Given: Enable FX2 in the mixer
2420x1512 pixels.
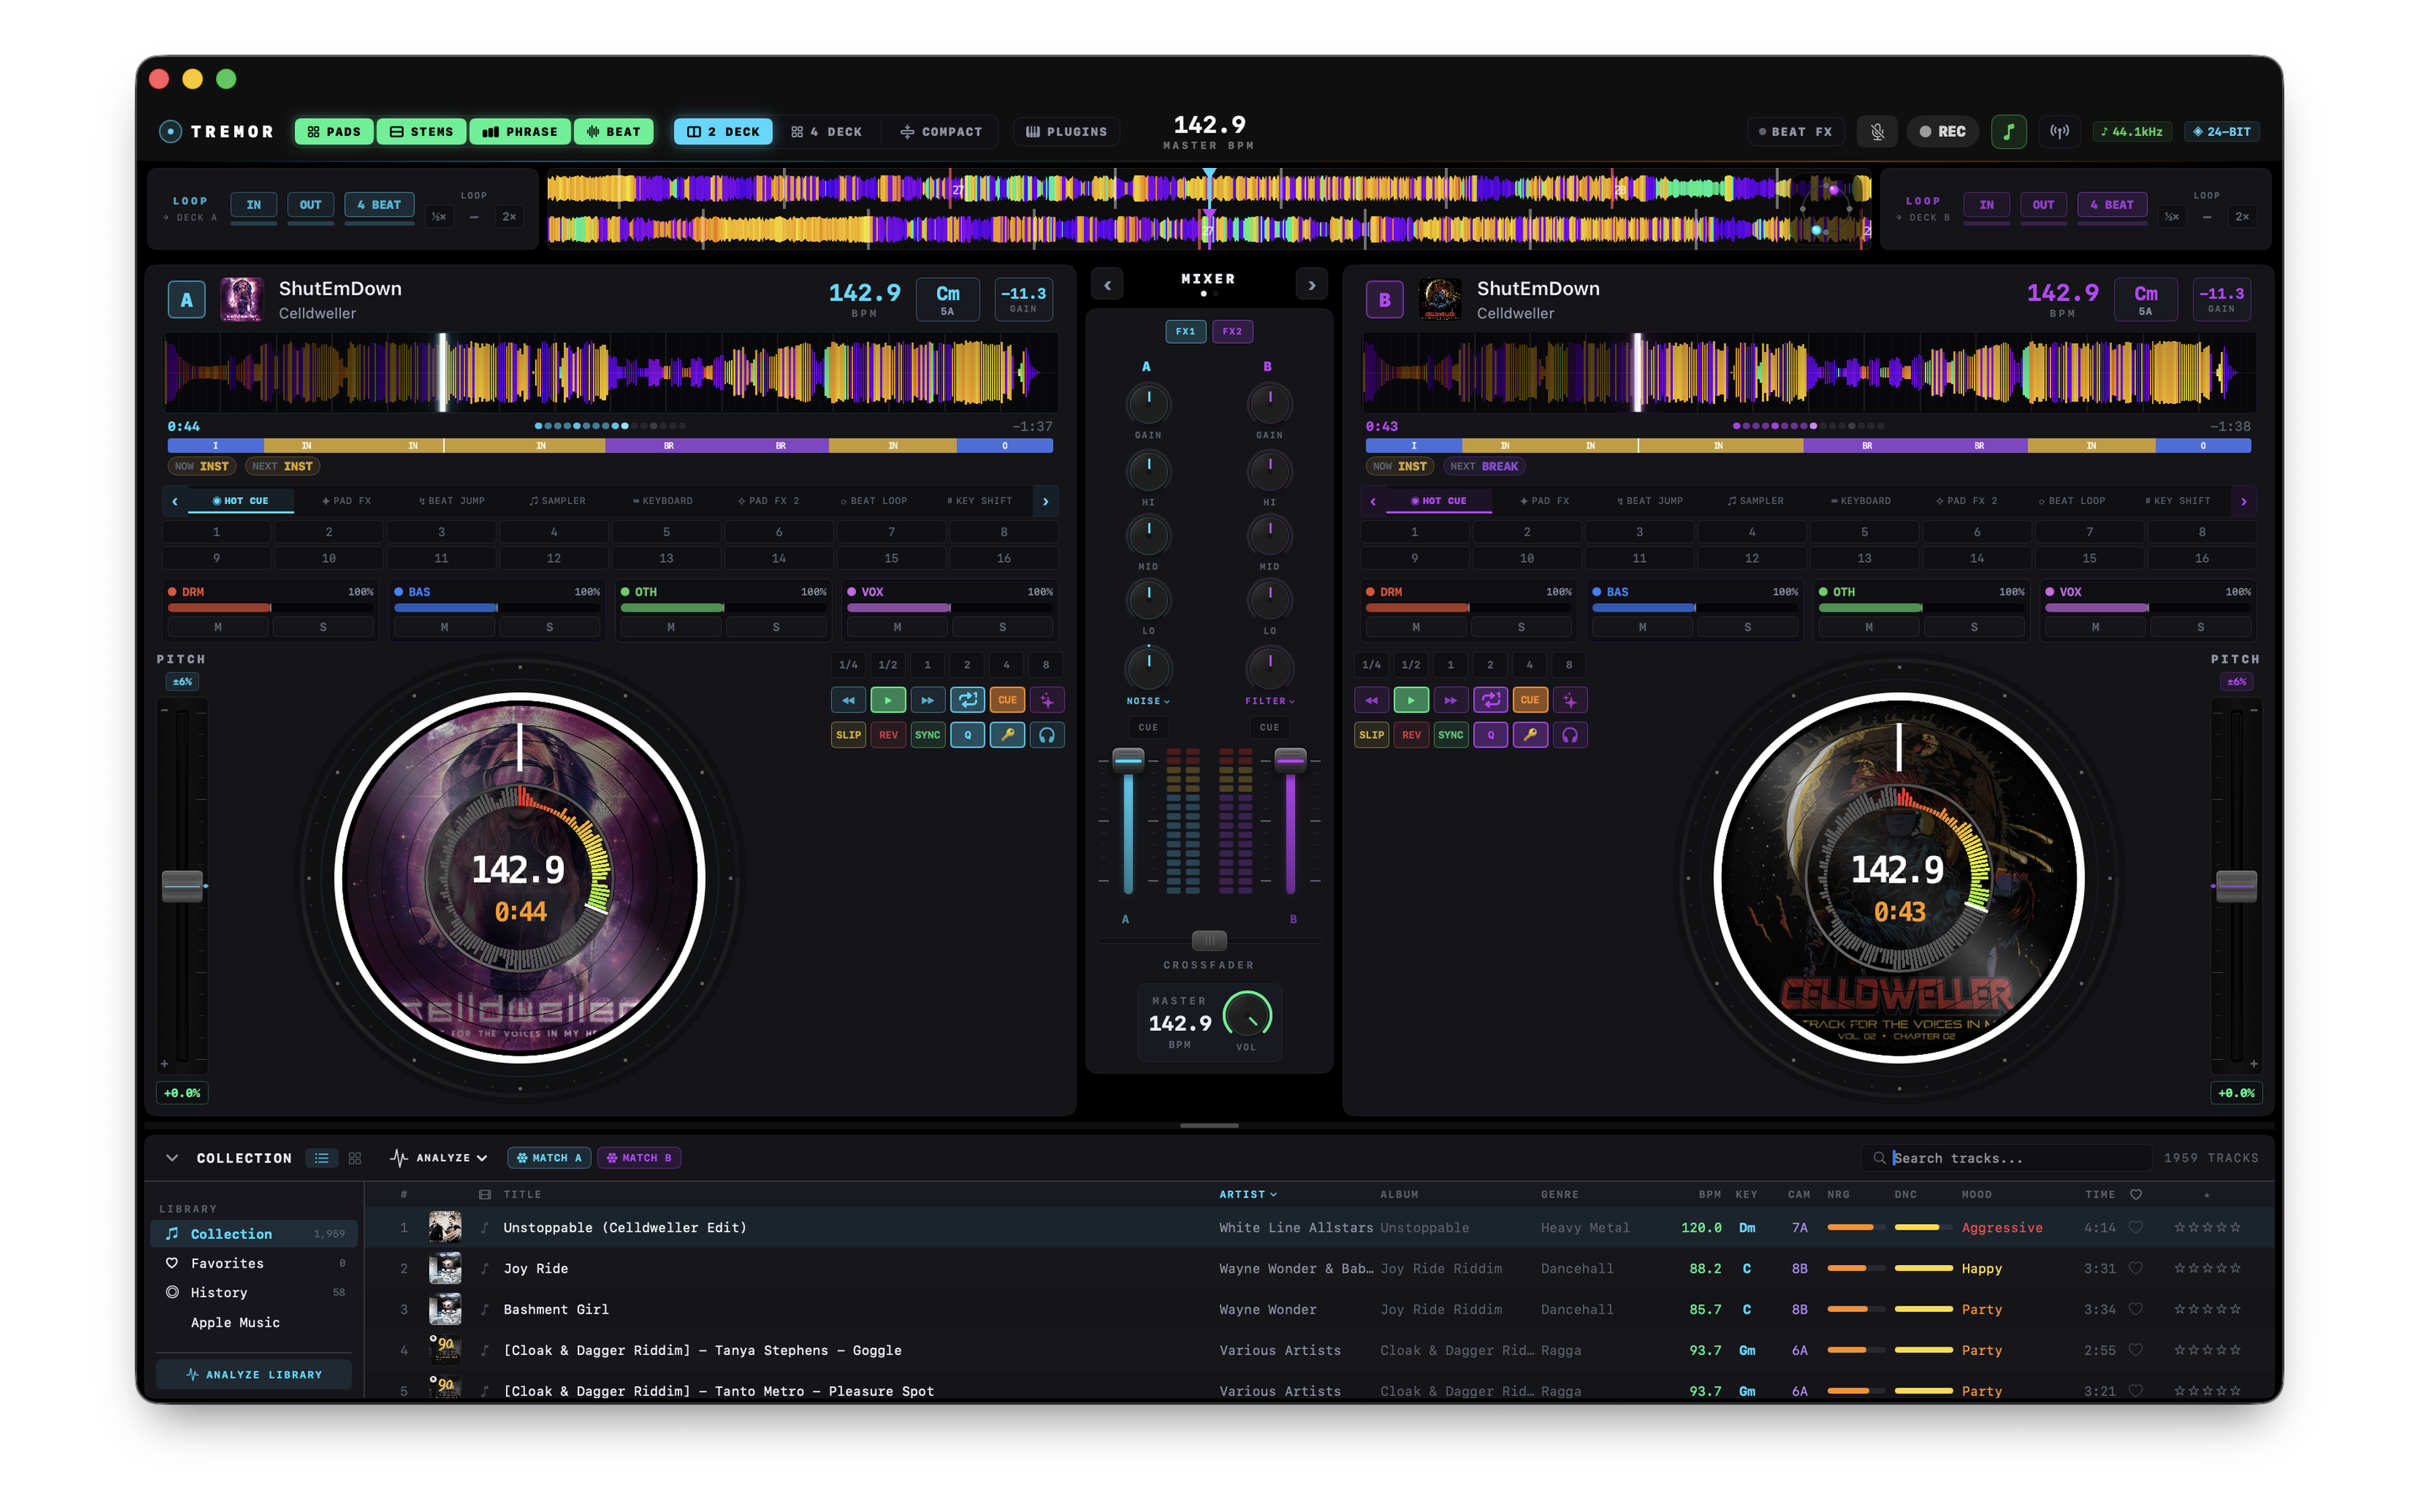Looking at the screenshot, I should tap(1232, 331).
